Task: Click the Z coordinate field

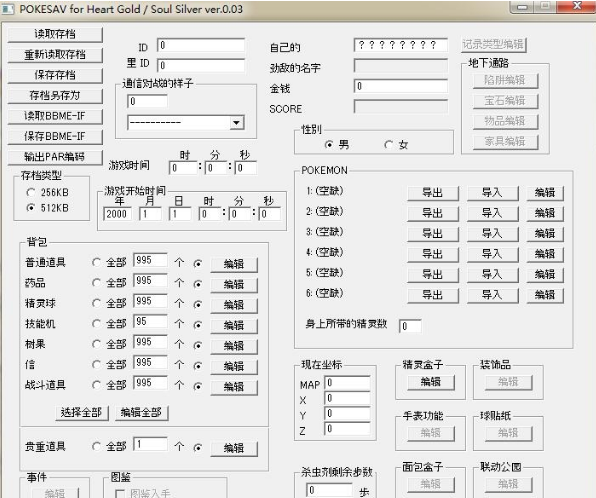Action: (347, 428)
